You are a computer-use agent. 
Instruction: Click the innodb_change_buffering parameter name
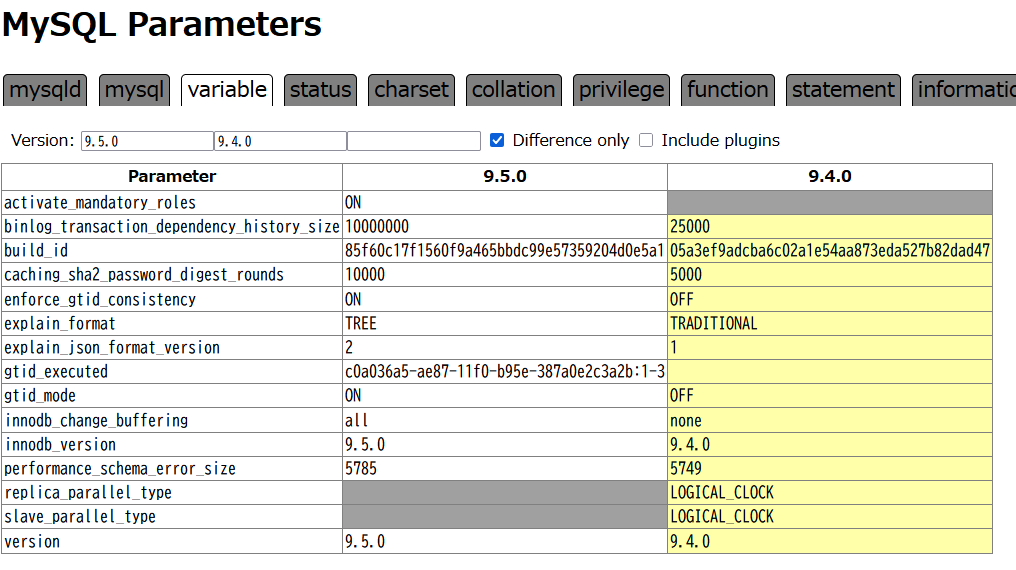(96, 420)
